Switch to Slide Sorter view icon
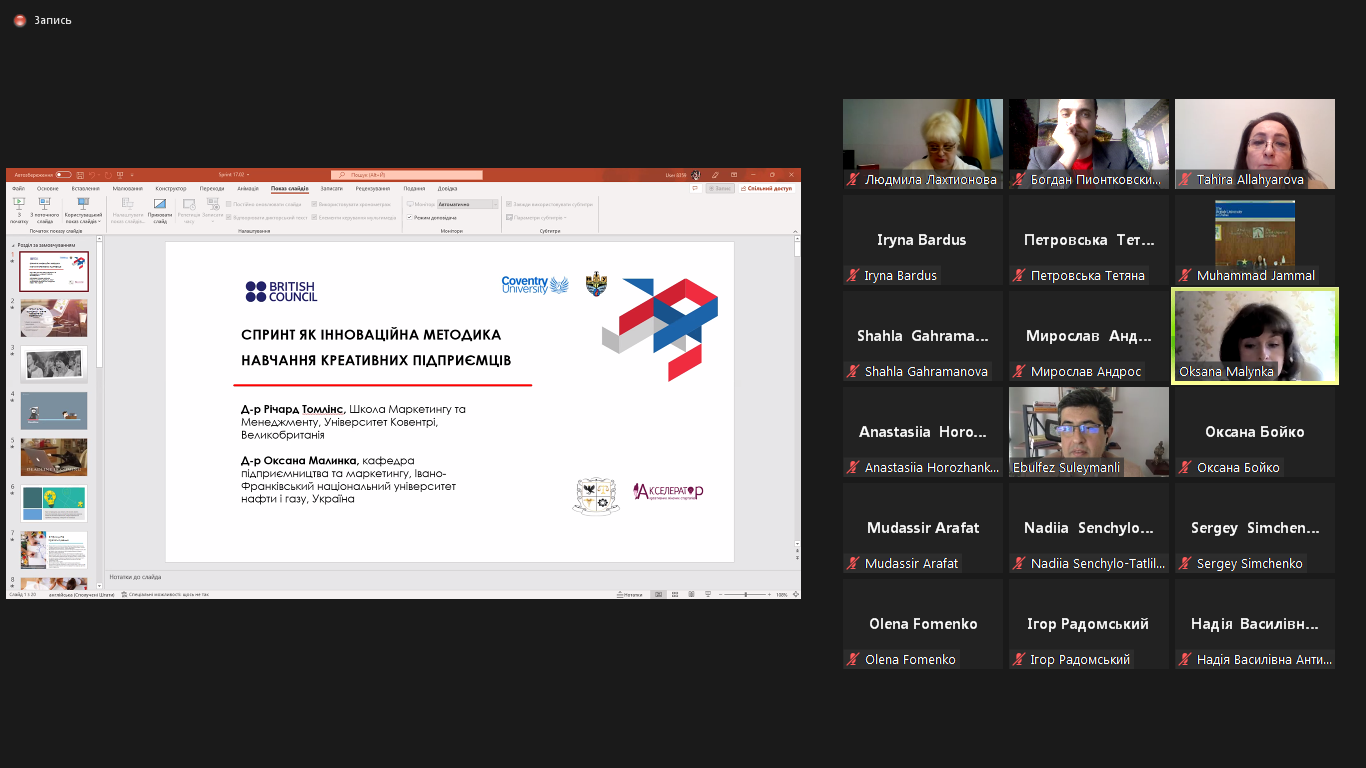The width and height of the screenshot is (1366, 768). tap(674, 594)
